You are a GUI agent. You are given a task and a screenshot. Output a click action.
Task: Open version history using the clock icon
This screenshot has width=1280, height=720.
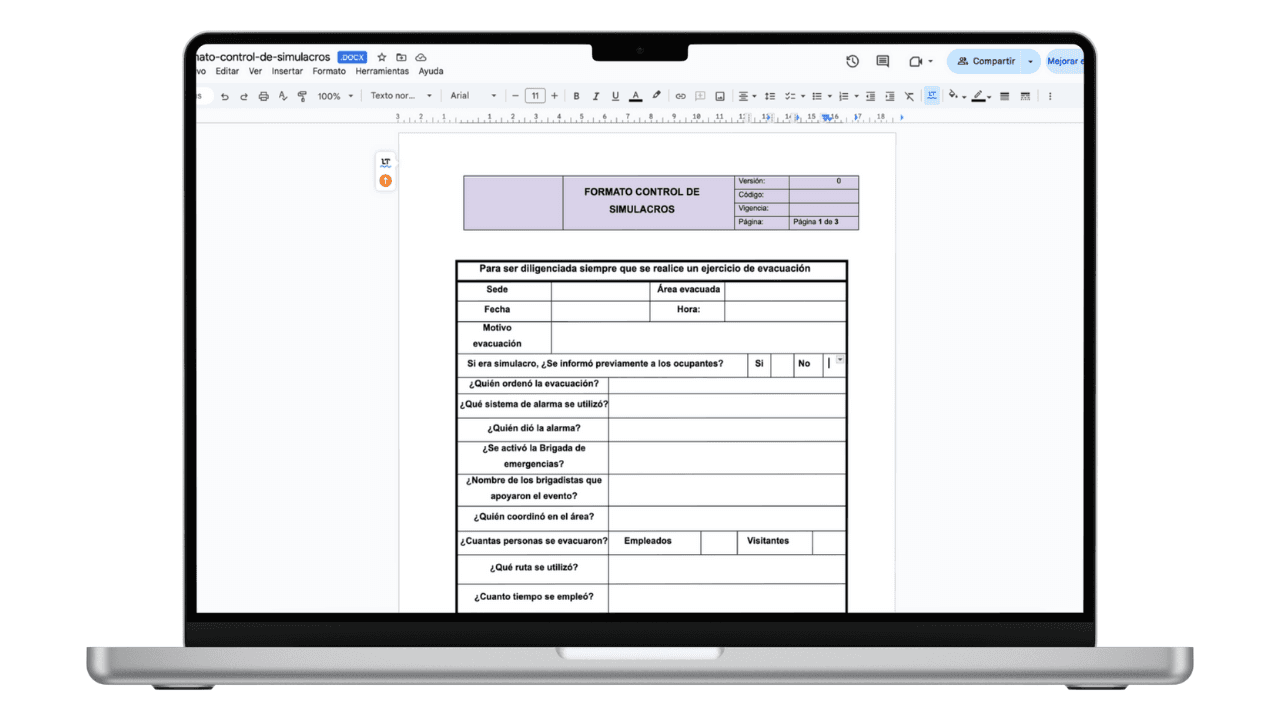[x=852, y=61]
